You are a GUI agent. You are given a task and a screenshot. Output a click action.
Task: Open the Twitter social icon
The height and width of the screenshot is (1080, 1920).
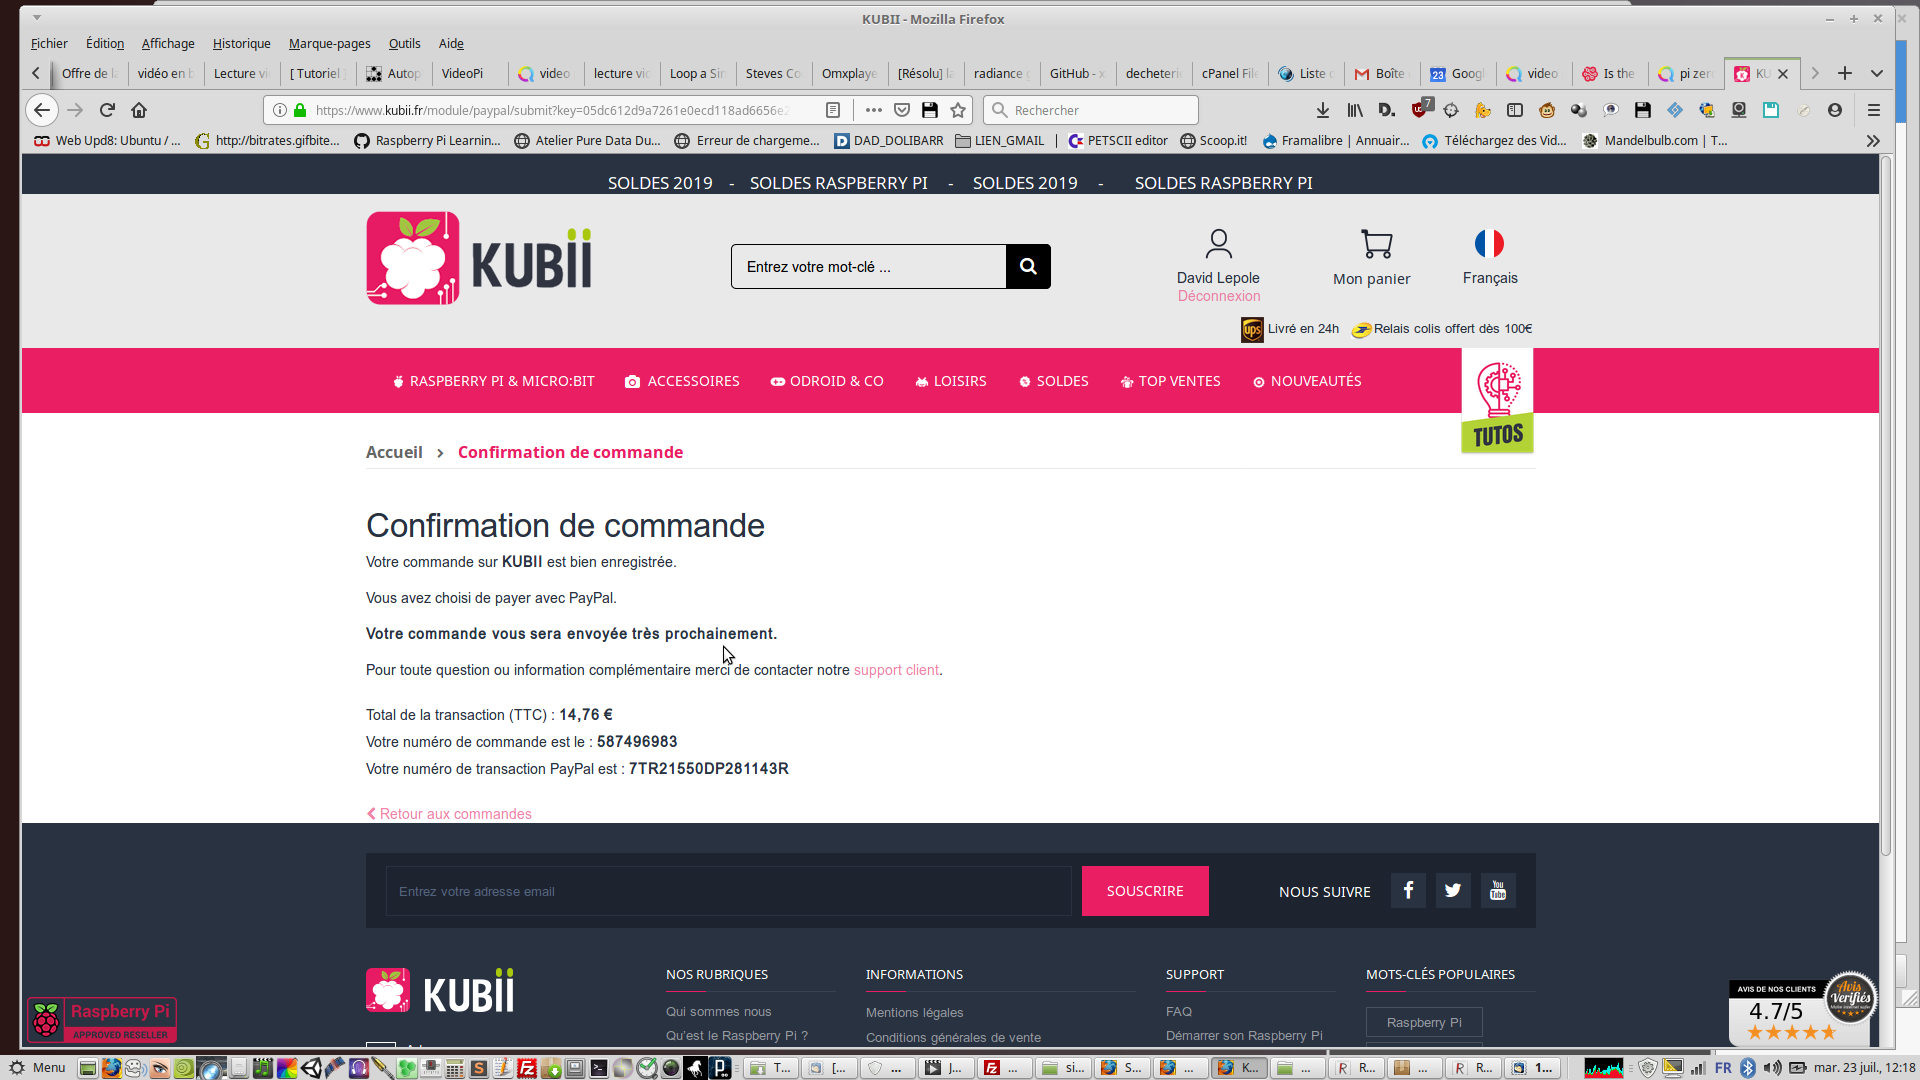1452,890
